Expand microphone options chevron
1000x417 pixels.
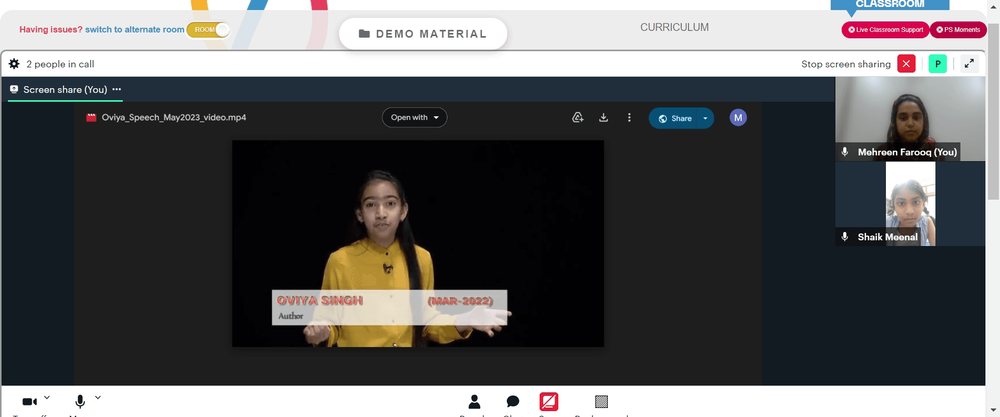98,398
